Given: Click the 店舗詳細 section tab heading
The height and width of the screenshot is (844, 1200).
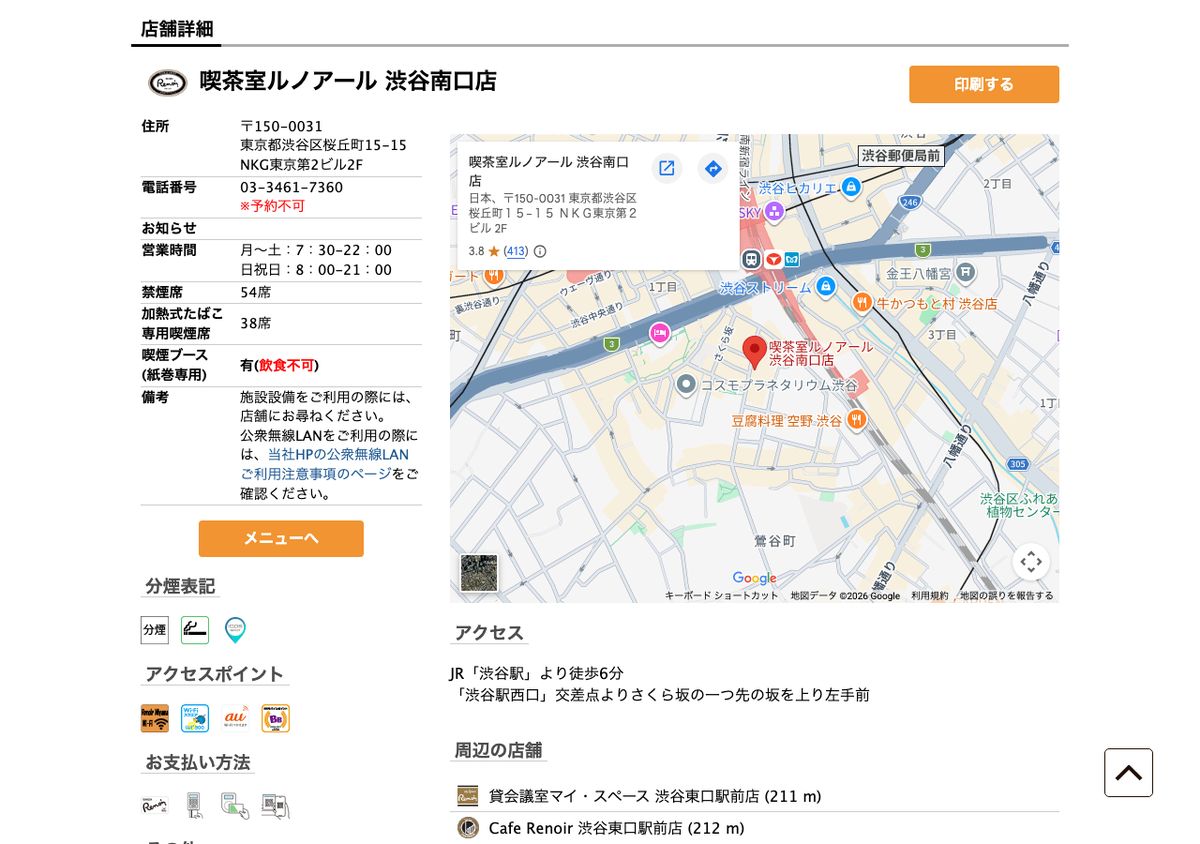Looking at the screenshot, I should (177, 29).
